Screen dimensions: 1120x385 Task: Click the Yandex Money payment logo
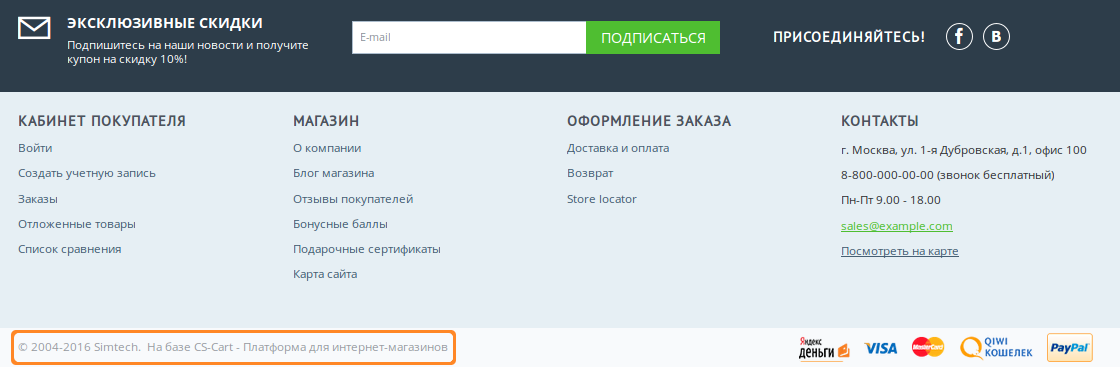[x=824, y=349]
